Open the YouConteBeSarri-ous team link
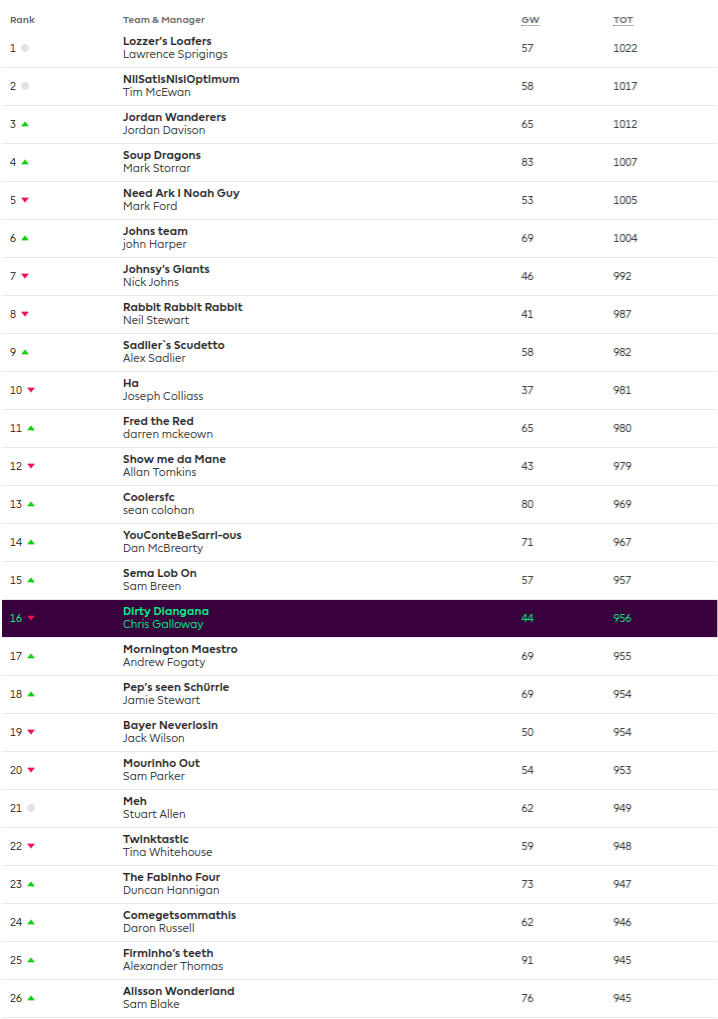Image resolution: width=718 pixels, height=1019 pixels. pos(182,535)
